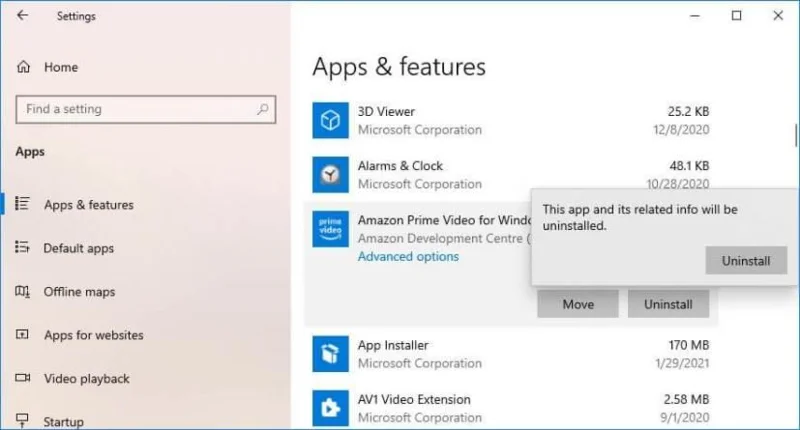Open Apps for websites section
The width and height of the screenshot is (800, 430).
(93, 335)
